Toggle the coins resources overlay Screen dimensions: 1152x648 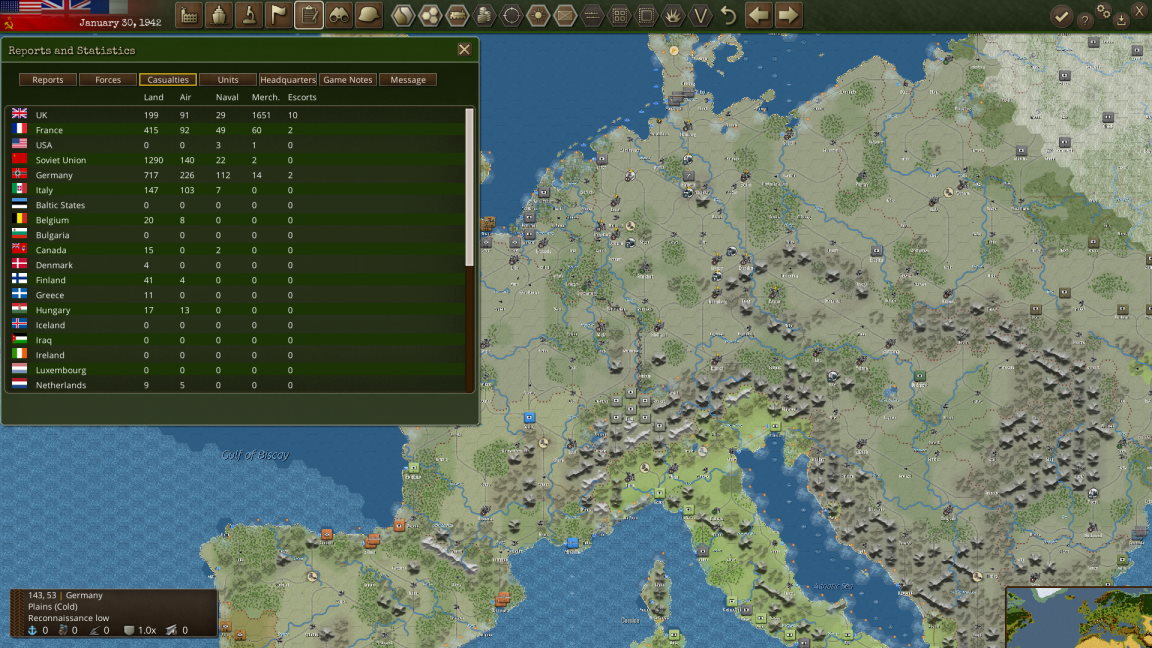pyautogui.click(x=484, y=15)
